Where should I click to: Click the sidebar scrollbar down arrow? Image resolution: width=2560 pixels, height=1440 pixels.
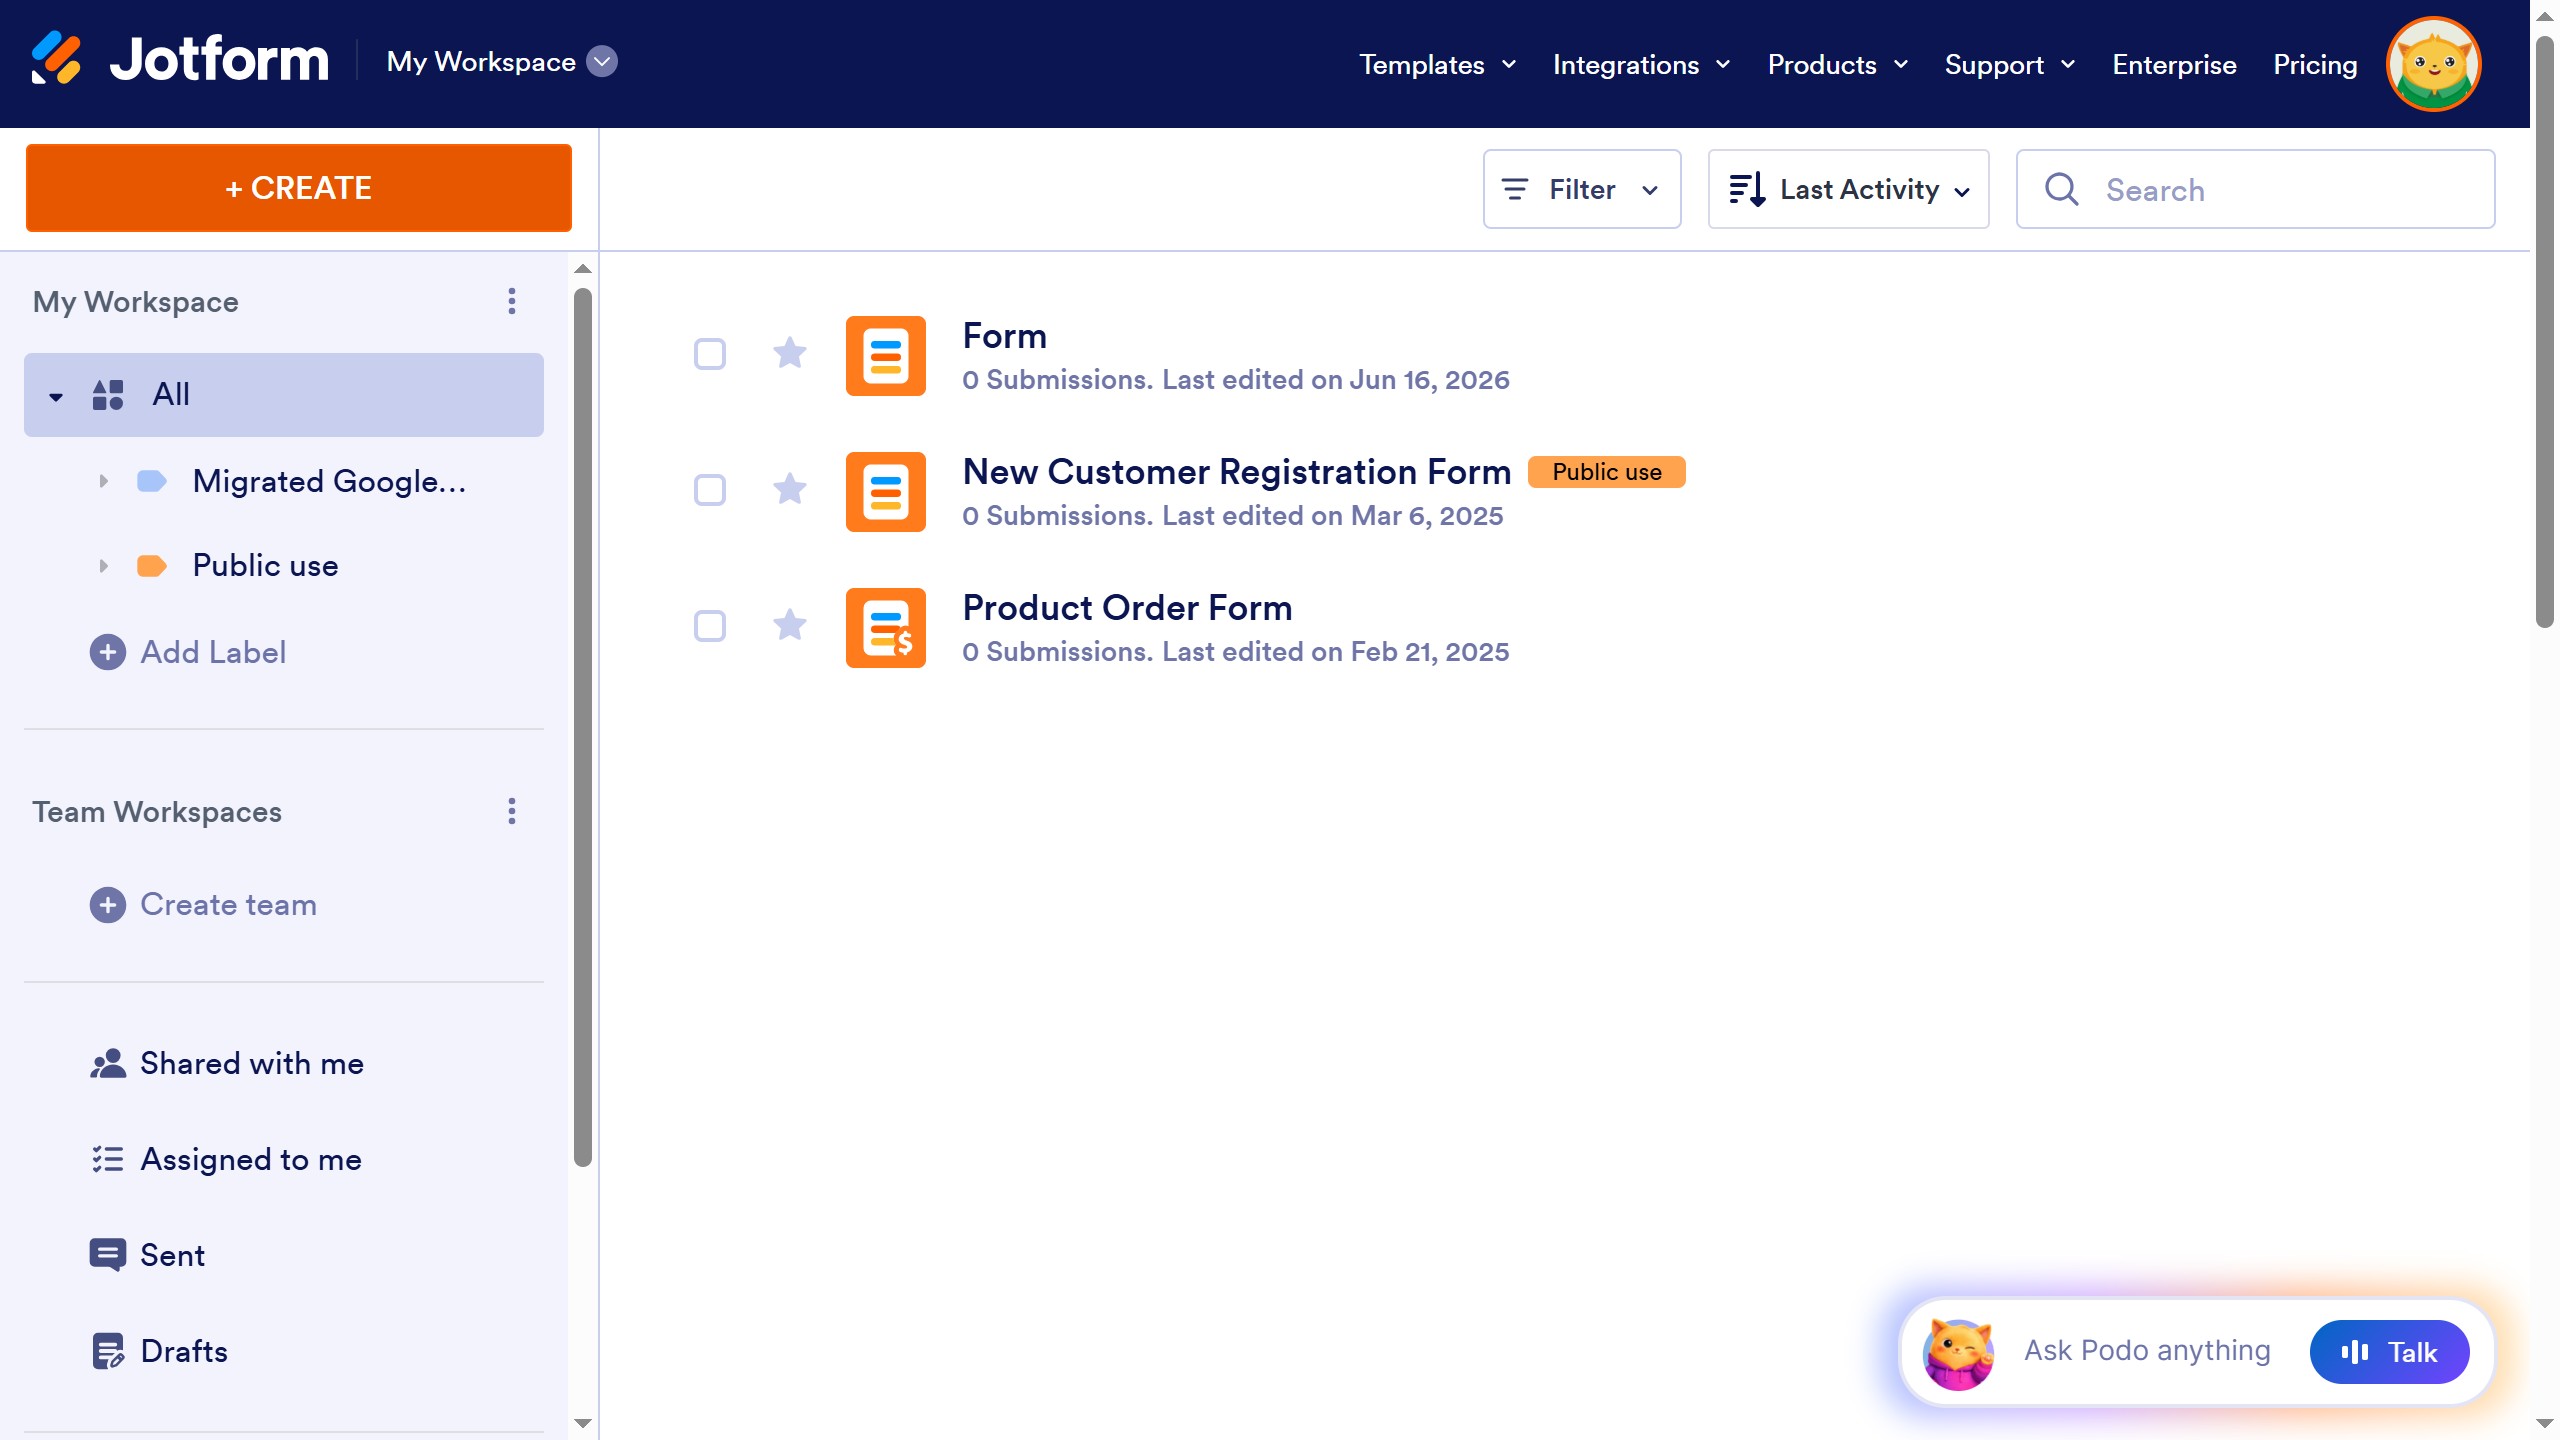coord(583,1423)
